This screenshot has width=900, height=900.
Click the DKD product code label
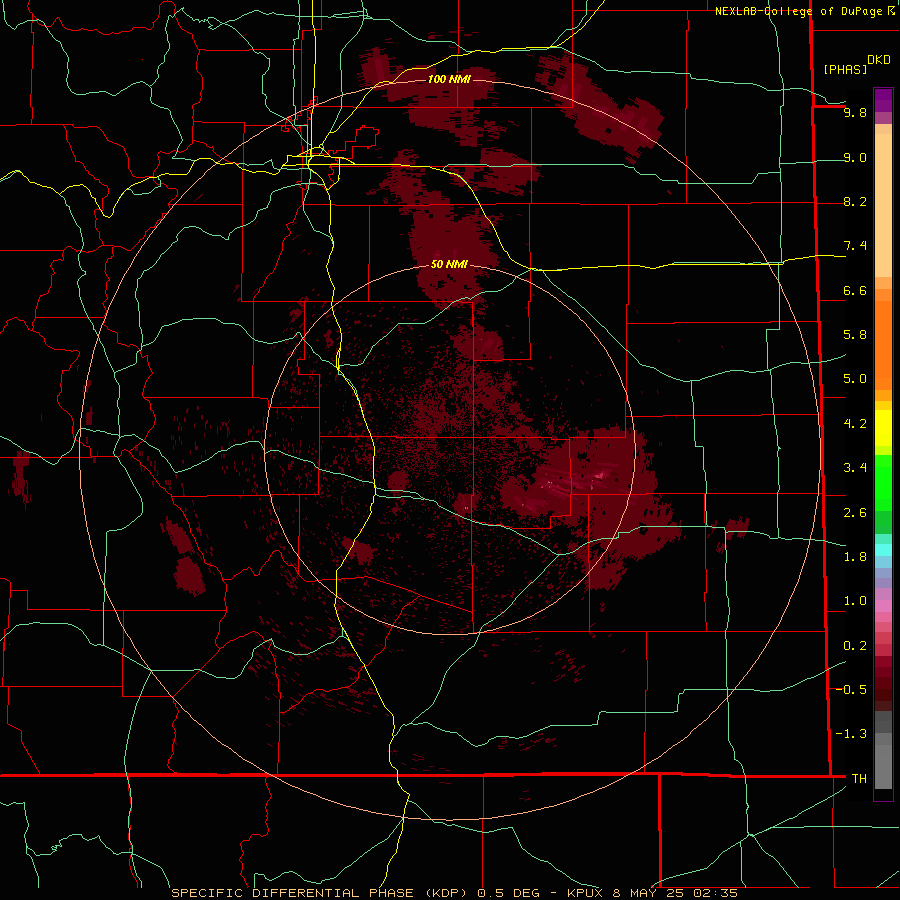pos(879,60)
